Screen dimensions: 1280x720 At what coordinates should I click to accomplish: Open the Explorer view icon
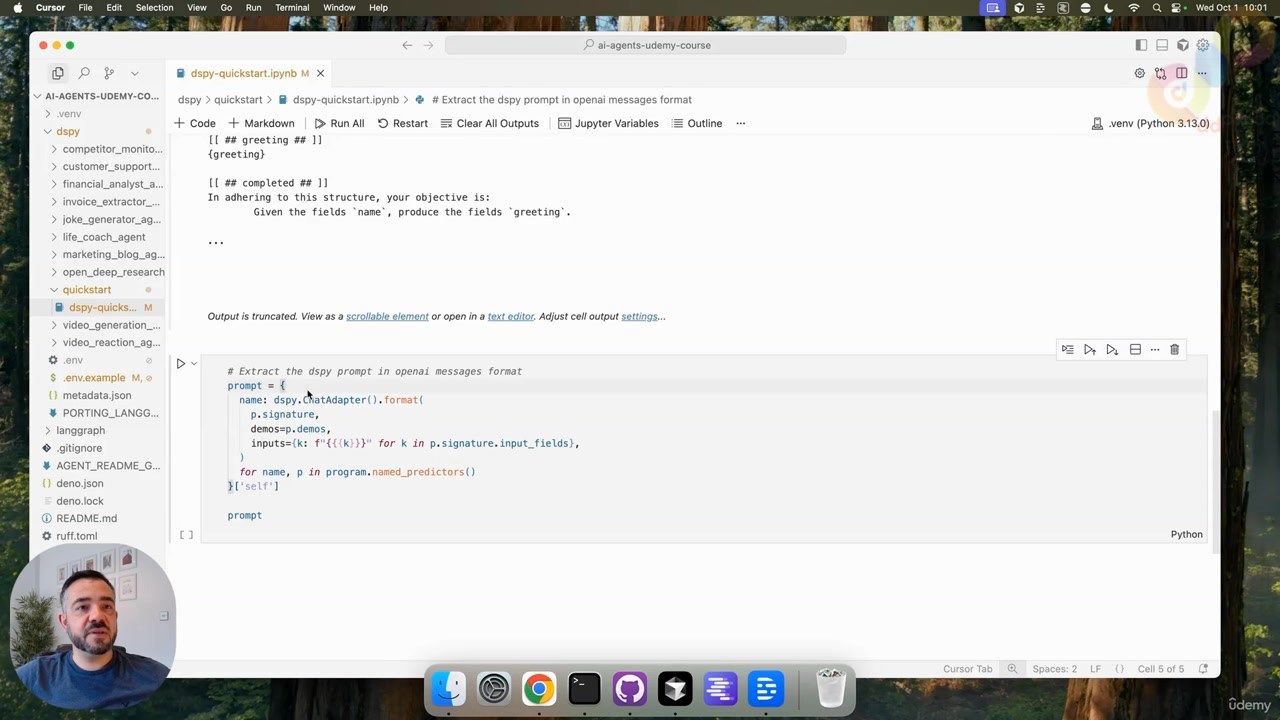point(58,73)
